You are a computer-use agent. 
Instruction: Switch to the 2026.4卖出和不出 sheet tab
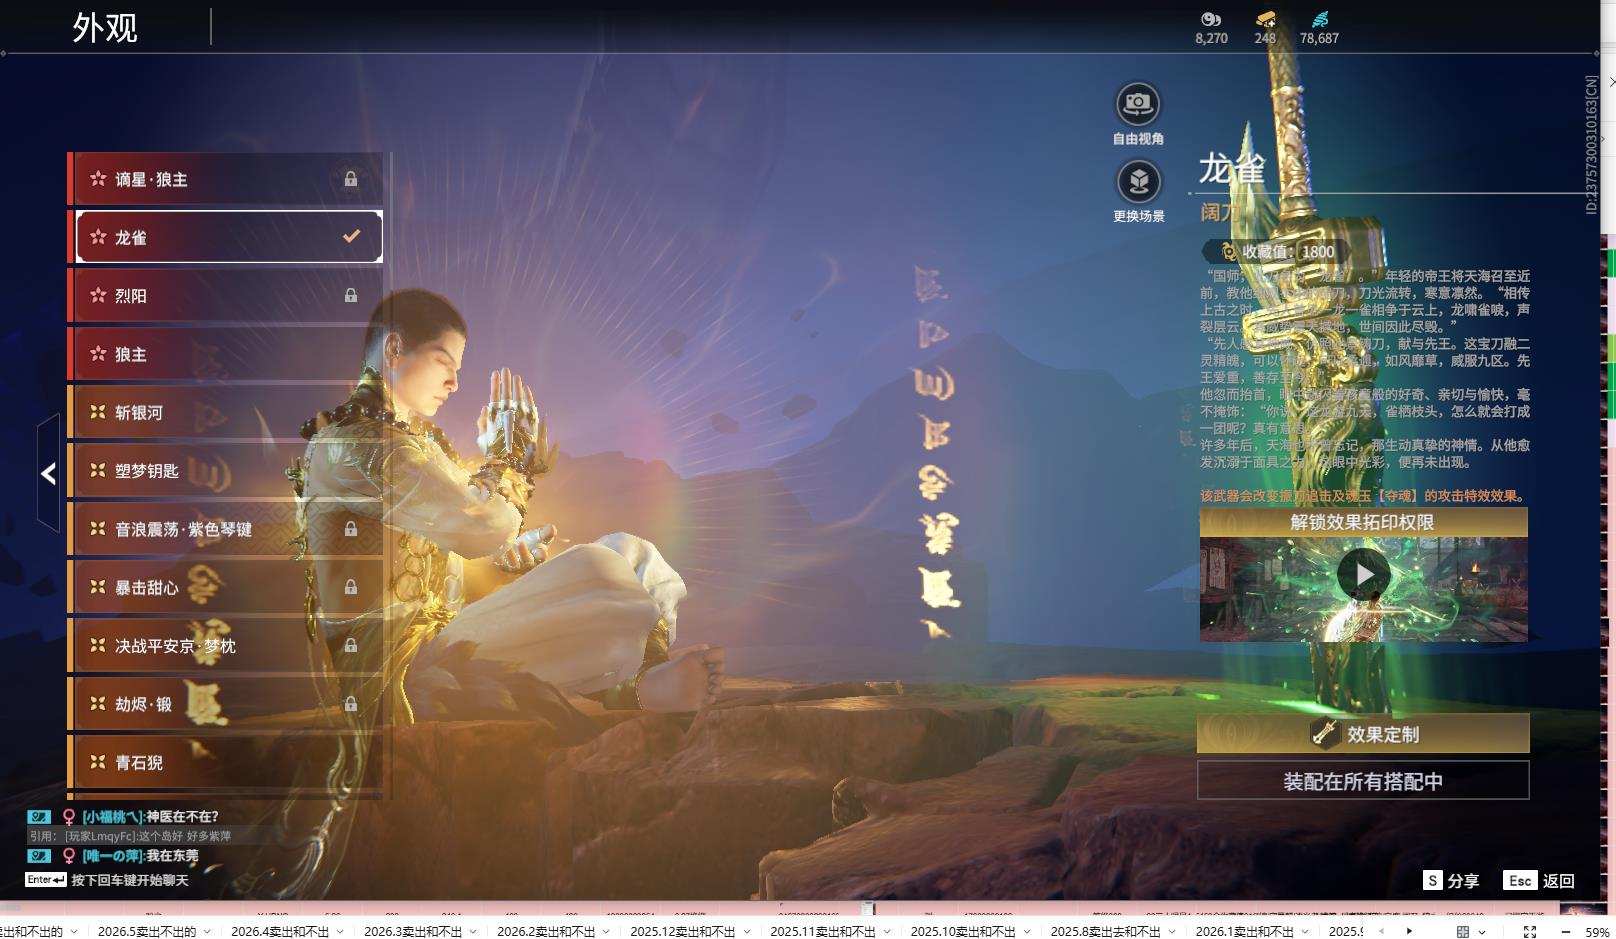(x=280, y=931)
